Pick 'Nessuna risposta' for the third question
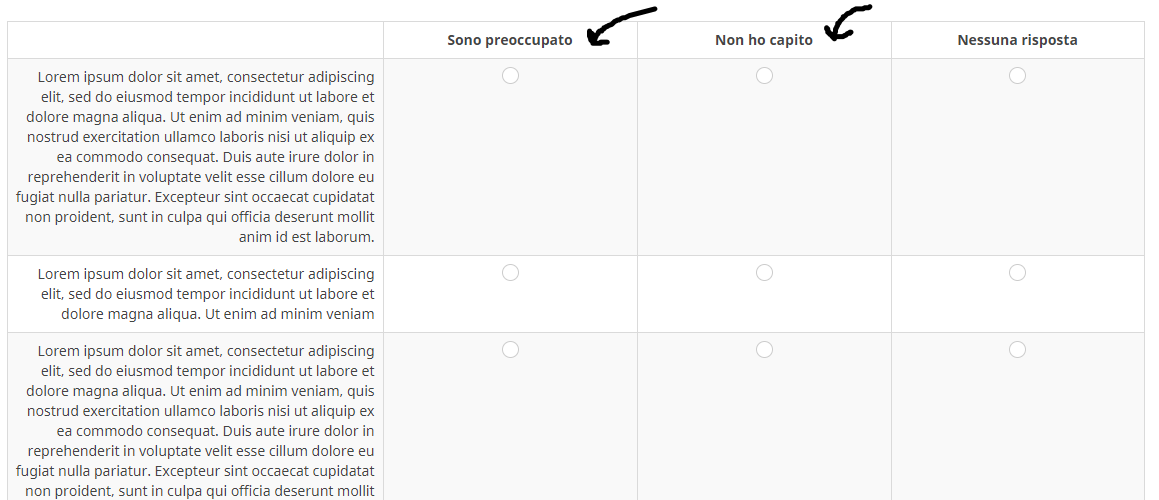Screen dimensions: 1159x500 pos(1017,350)
